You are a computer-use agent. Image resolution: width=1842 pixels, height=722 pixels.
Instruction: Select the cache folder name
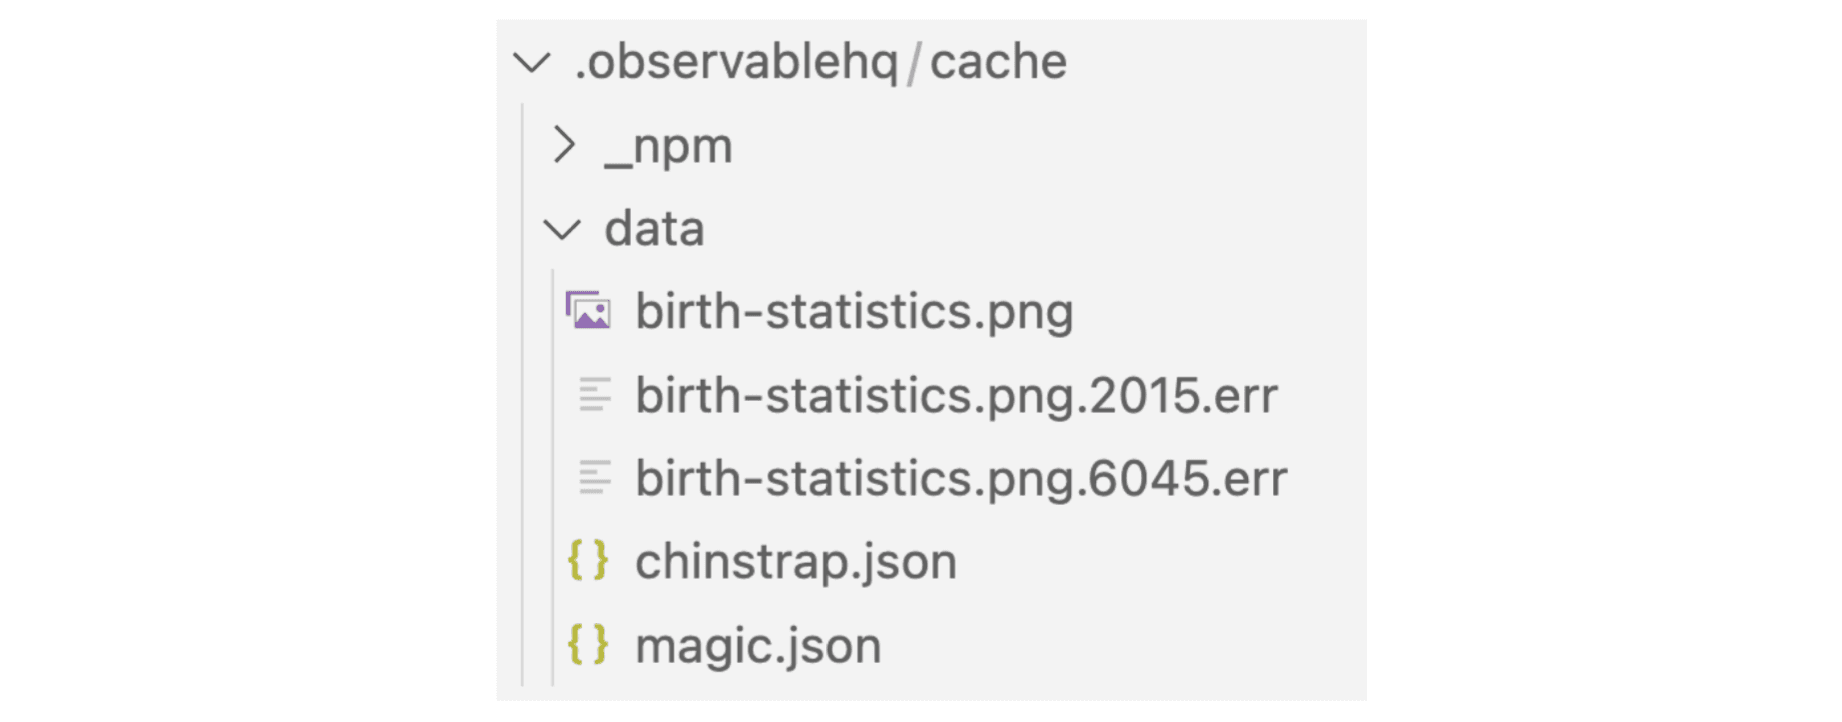pyautogui.click(x=998, y=62)
